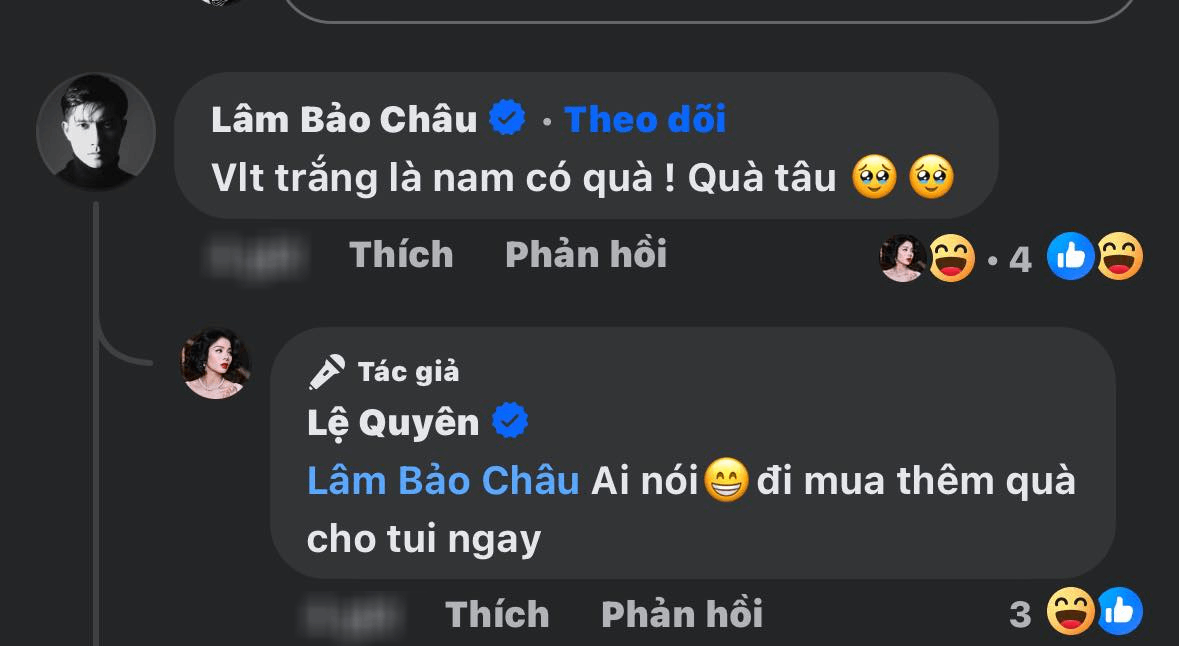Follow Lâm Bảo Châu via Theo dõi

pos(644,119)
